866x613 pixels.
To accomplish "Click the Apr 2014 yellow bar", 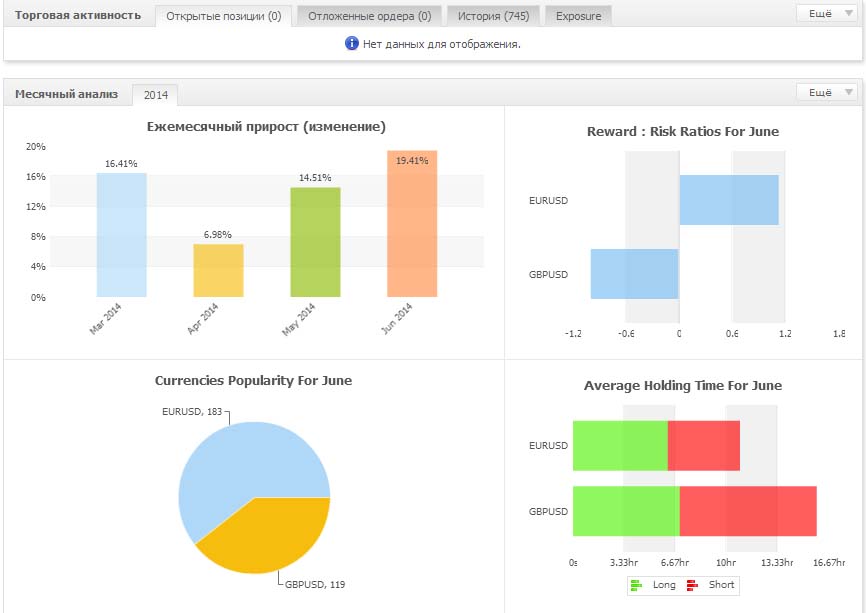I will point(218,270).
